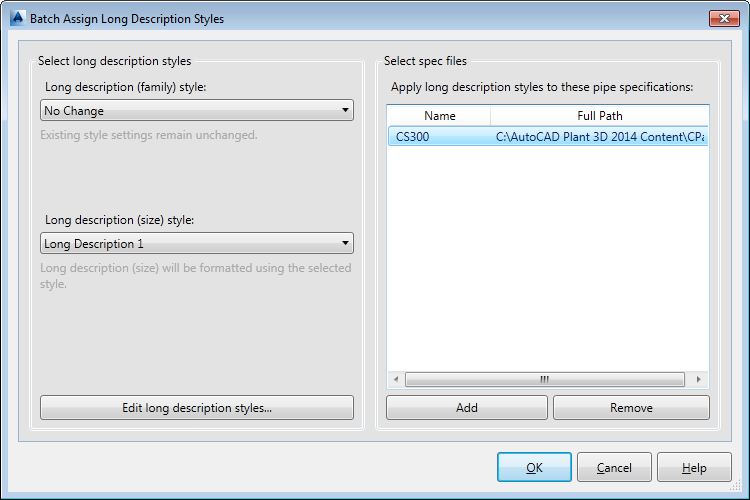Image resolution: width=750 pixels, height=500 pixels.
Task: Click the Full Path column header
Action: [x=599, y=116]
